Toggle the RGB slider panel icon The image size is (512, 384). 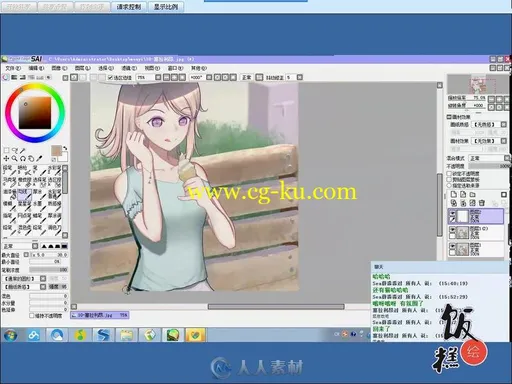tap(14, 77)
